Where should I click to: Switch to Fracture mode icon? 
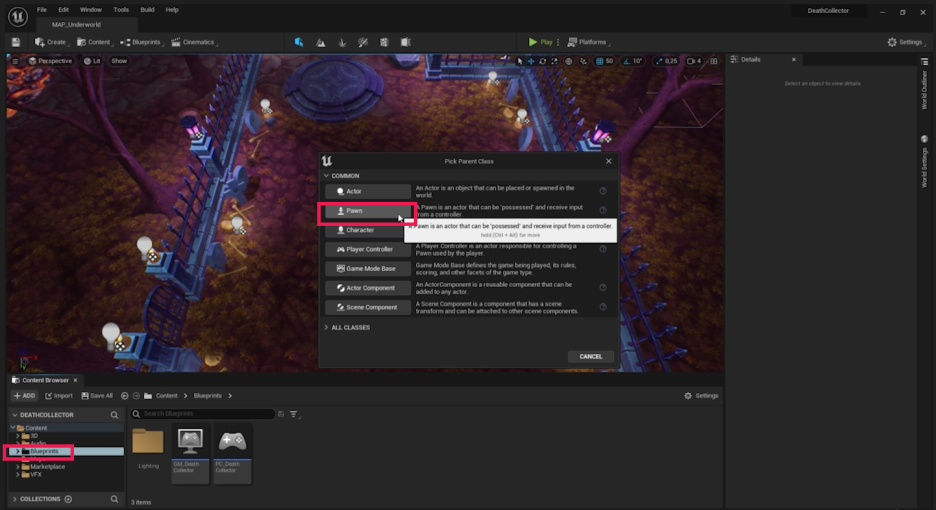click(384, 42)
